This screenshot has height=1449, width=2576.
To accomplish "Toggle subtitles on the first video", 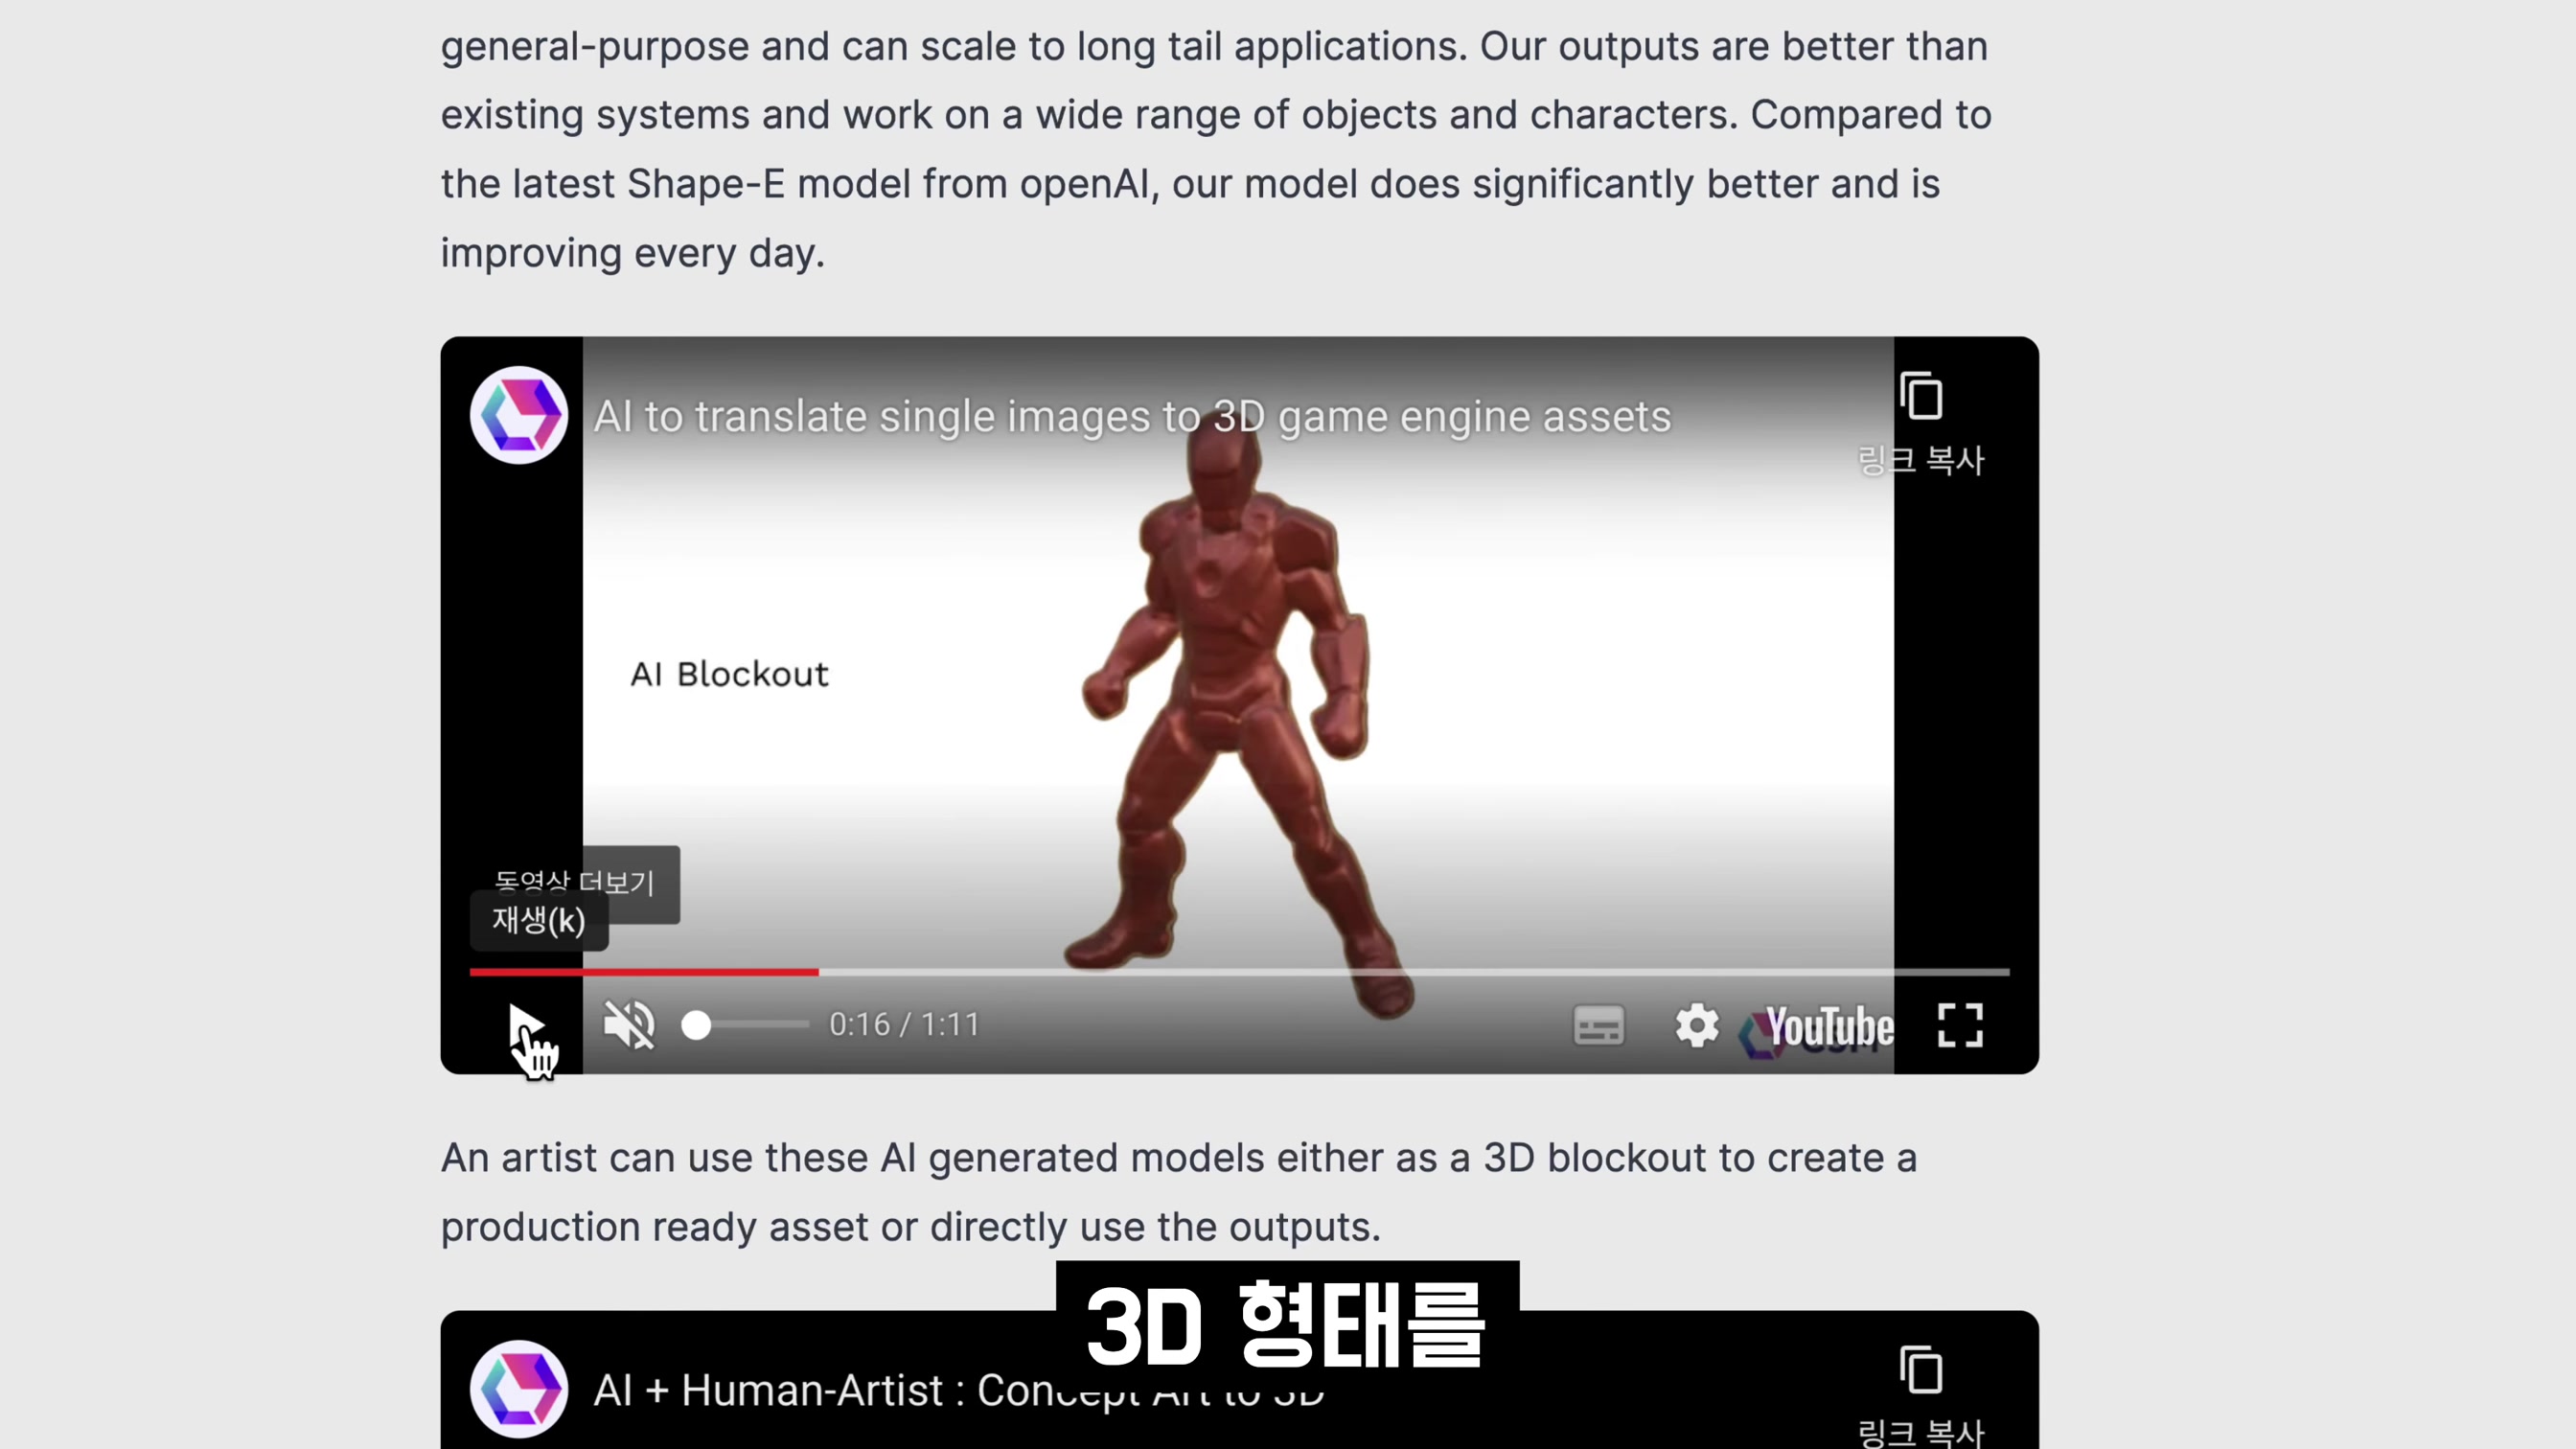I will 1598,1025.
